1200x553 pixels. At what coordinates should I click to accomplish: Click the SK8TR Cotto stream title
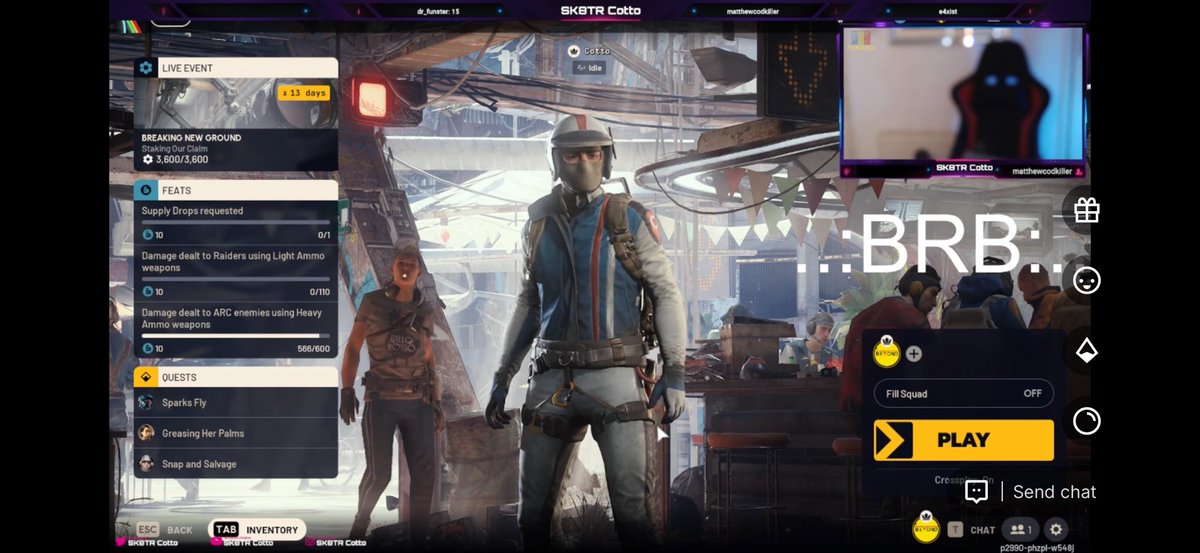click(600, 11)
